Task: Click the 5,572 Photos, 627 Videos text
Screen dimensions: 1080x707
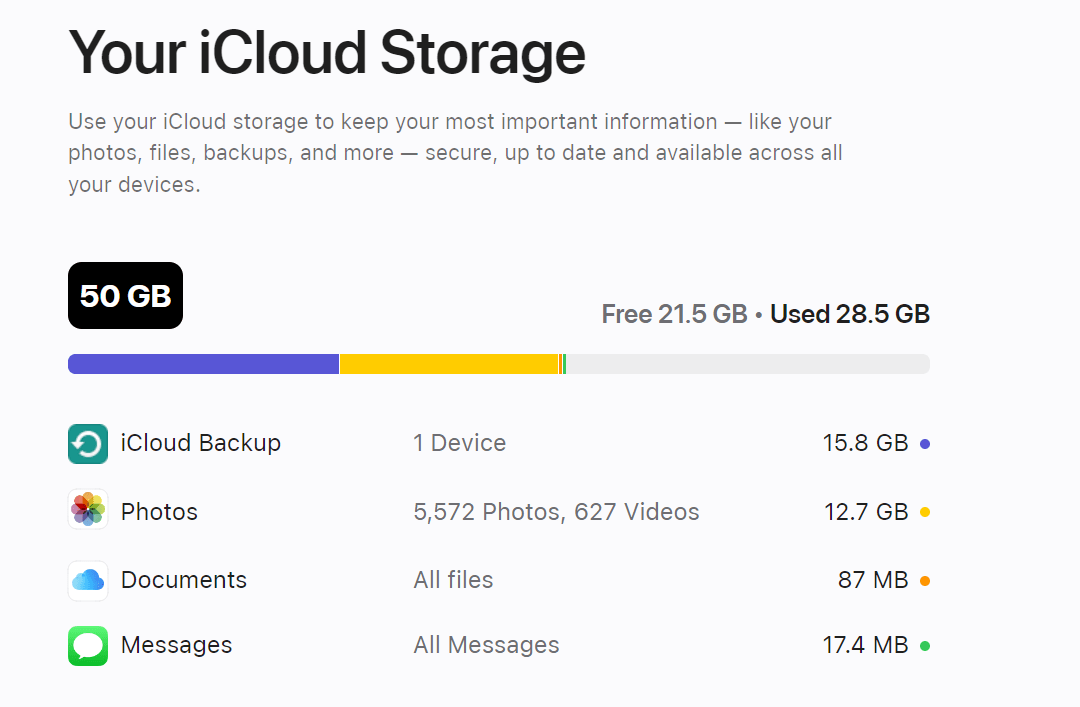Action: [x=556, y=511]
